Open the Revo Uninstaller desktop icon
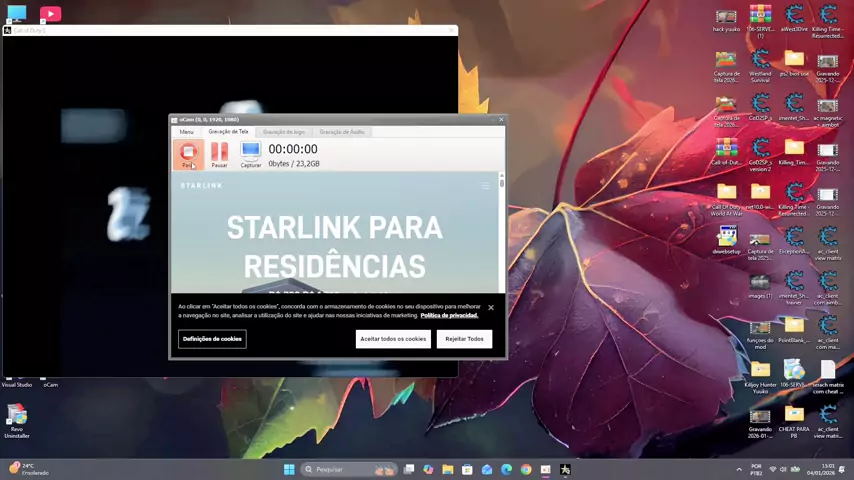This screenshot has width=854, height=480. pyautogui.click(x=16, y=419)
